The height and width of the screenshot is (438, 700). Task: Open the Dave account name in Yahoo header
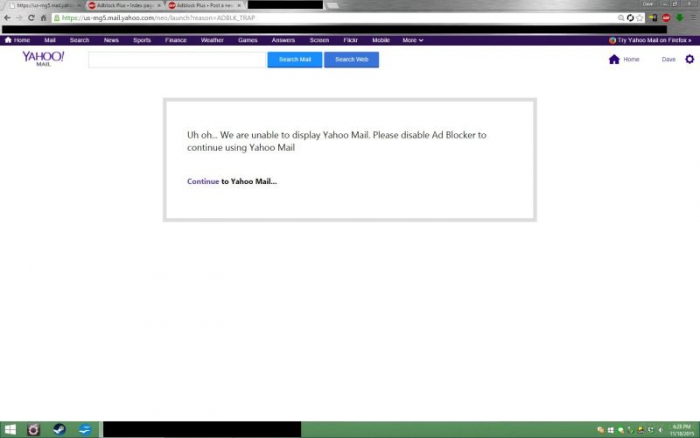(x=668, y=59)
